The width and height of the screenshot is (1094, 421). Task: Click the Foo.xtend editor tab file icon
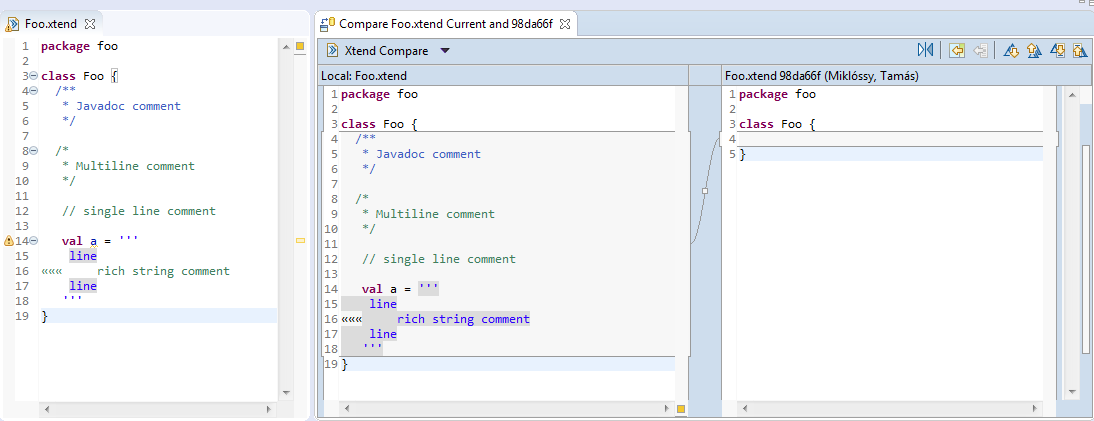[12, 24]
